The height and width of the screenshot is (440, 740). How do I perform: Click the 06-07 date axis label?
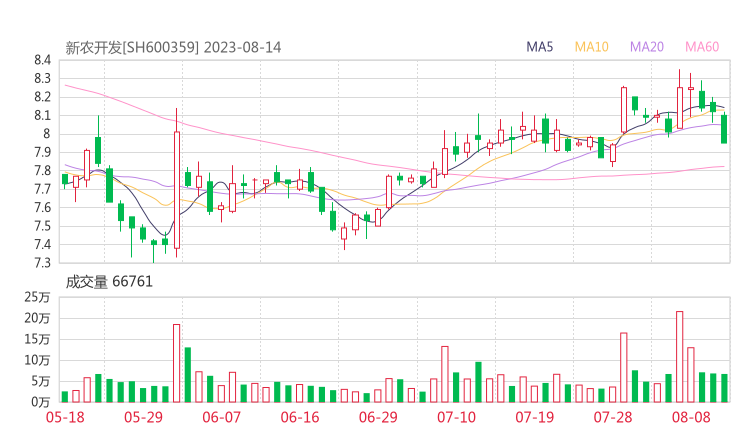[221, 417]
